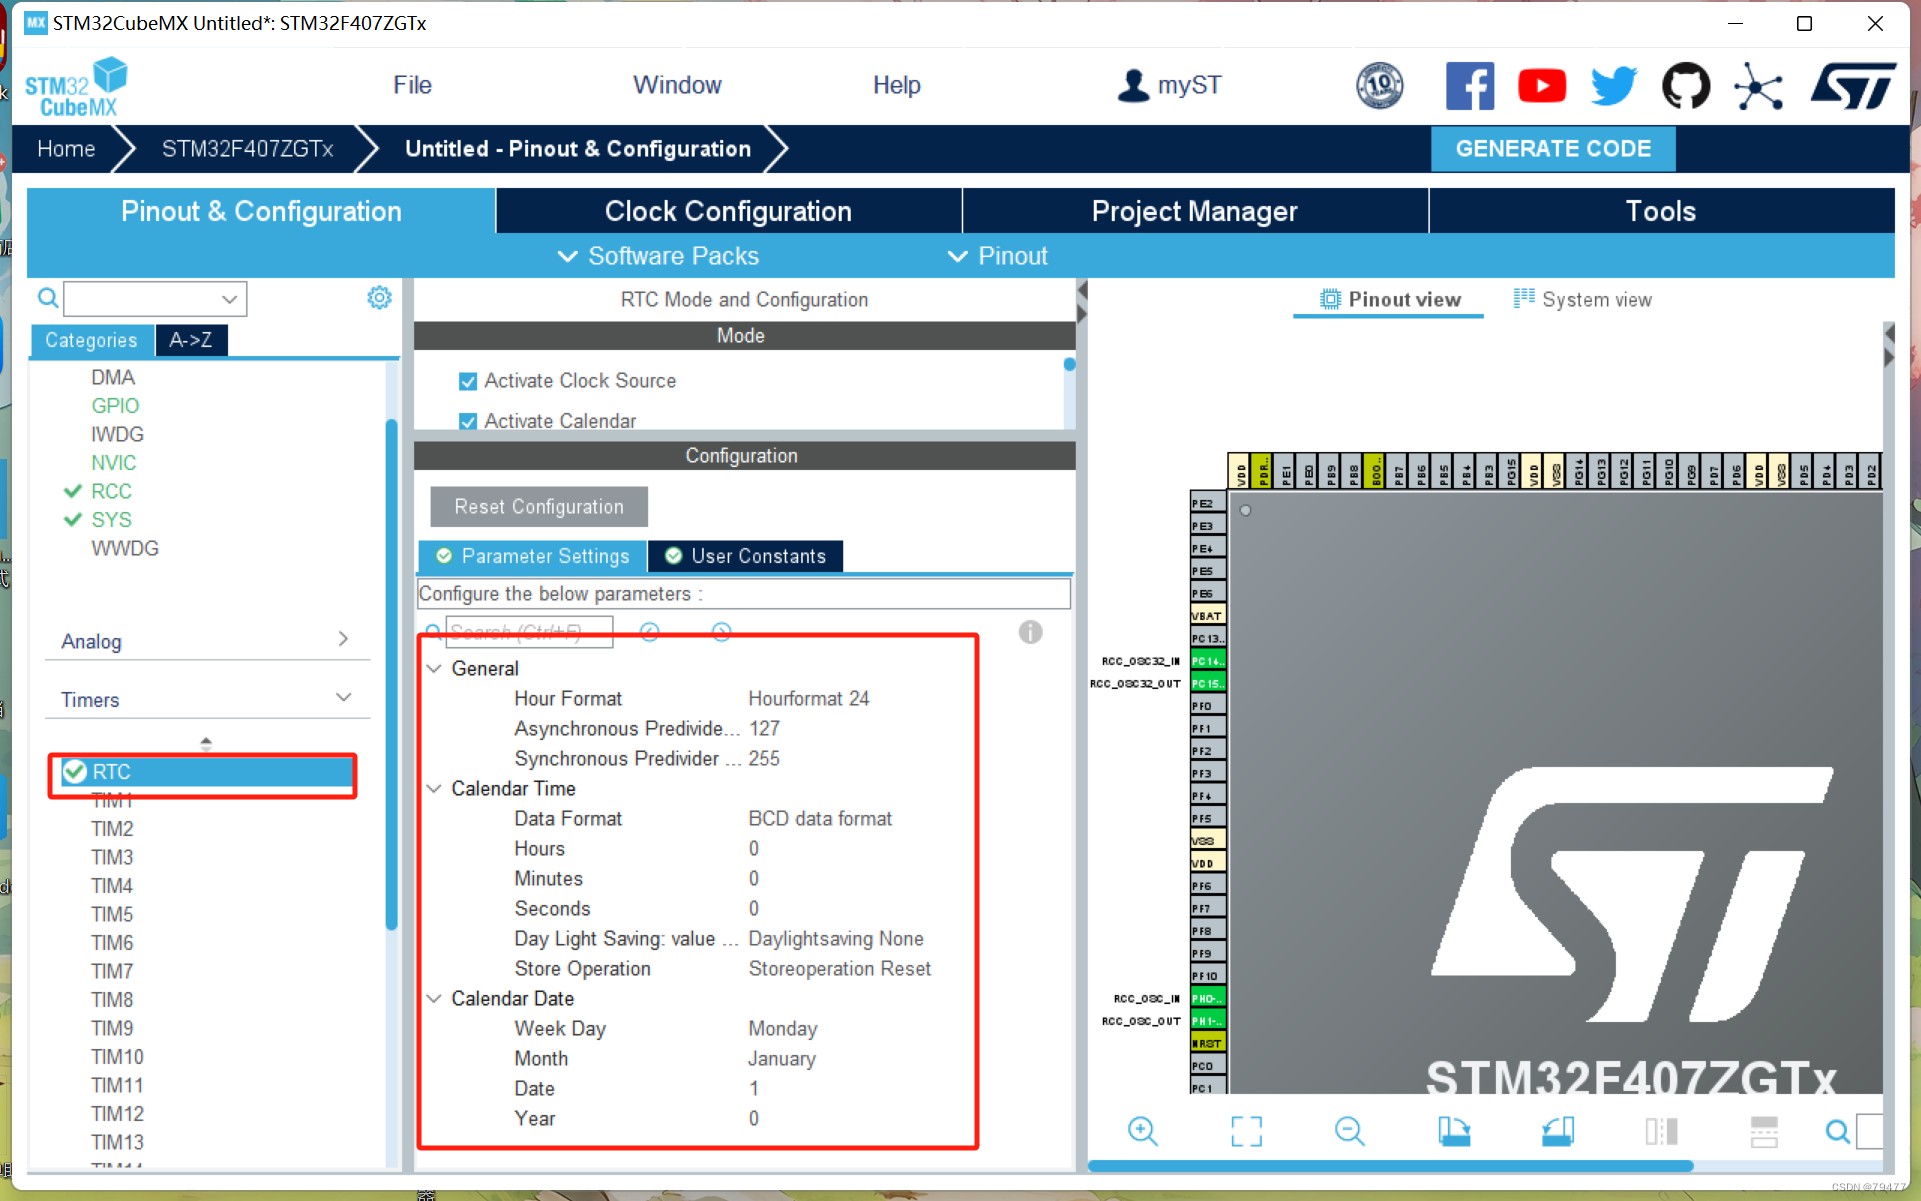Collapse the Calendar Date group
This screenshot has width=1921, height=1201.
point(434,998)
